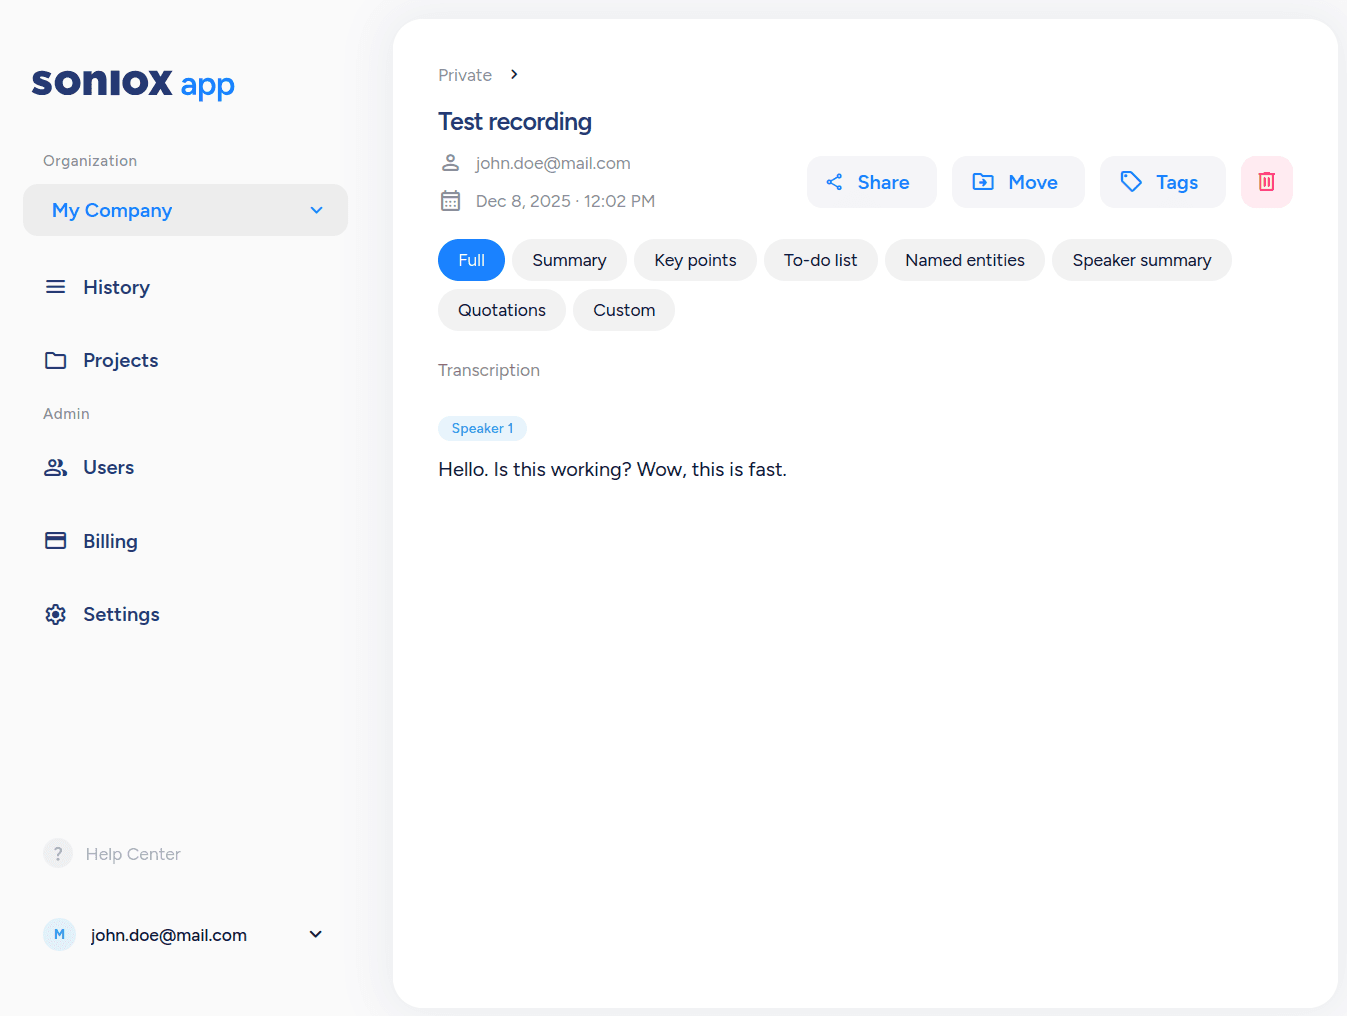Click the breadcrumb chevron after Private
The height and width of the screenshot is (1016, 1347).
514,75
